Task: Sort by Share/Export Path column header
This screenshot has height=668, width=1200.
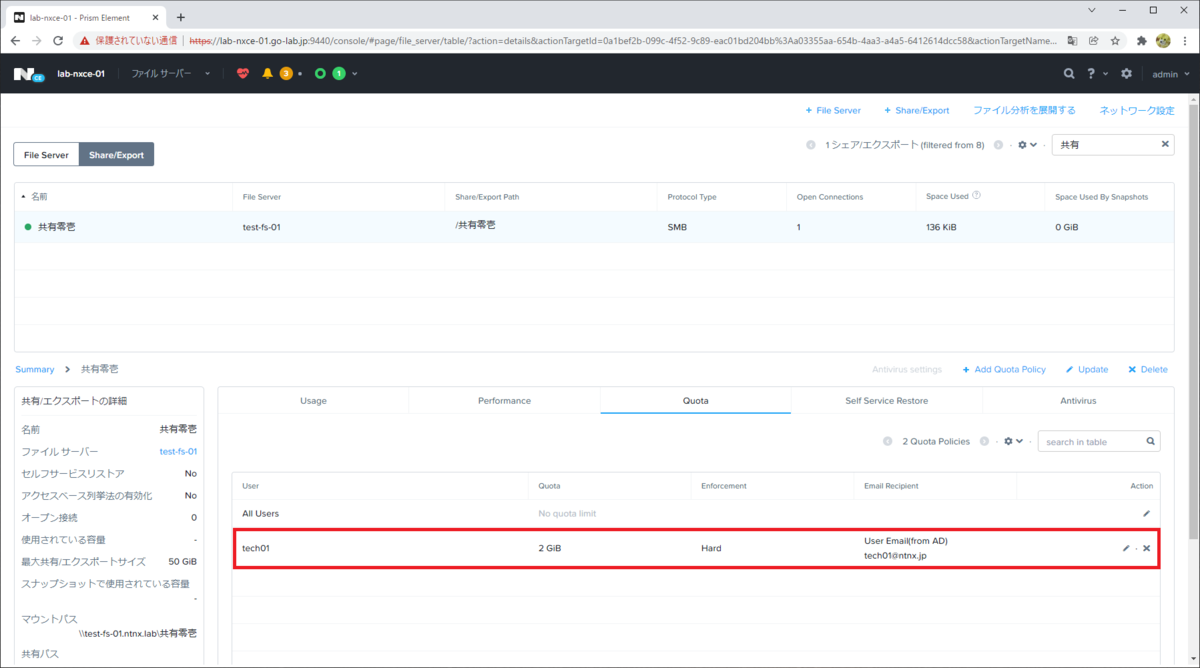Action: coord(487,197)
